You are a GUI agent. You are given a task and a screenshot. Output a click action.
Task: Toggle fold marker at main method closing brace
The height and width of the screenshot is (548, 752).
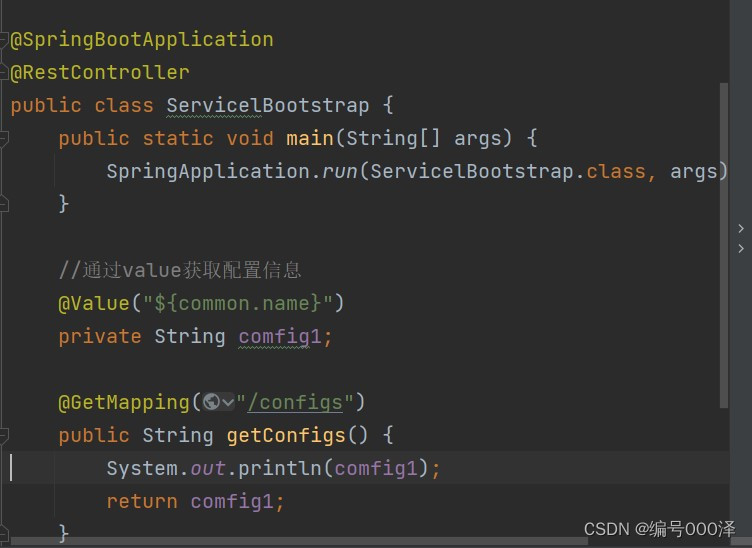(3, 204)
